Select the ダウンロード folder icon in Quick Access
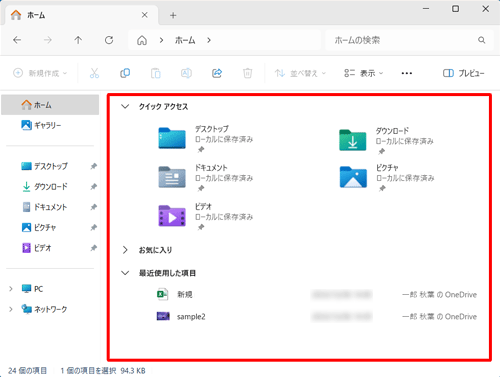The image size is (500, 377). pyautogui.click(x=353, y=140)
